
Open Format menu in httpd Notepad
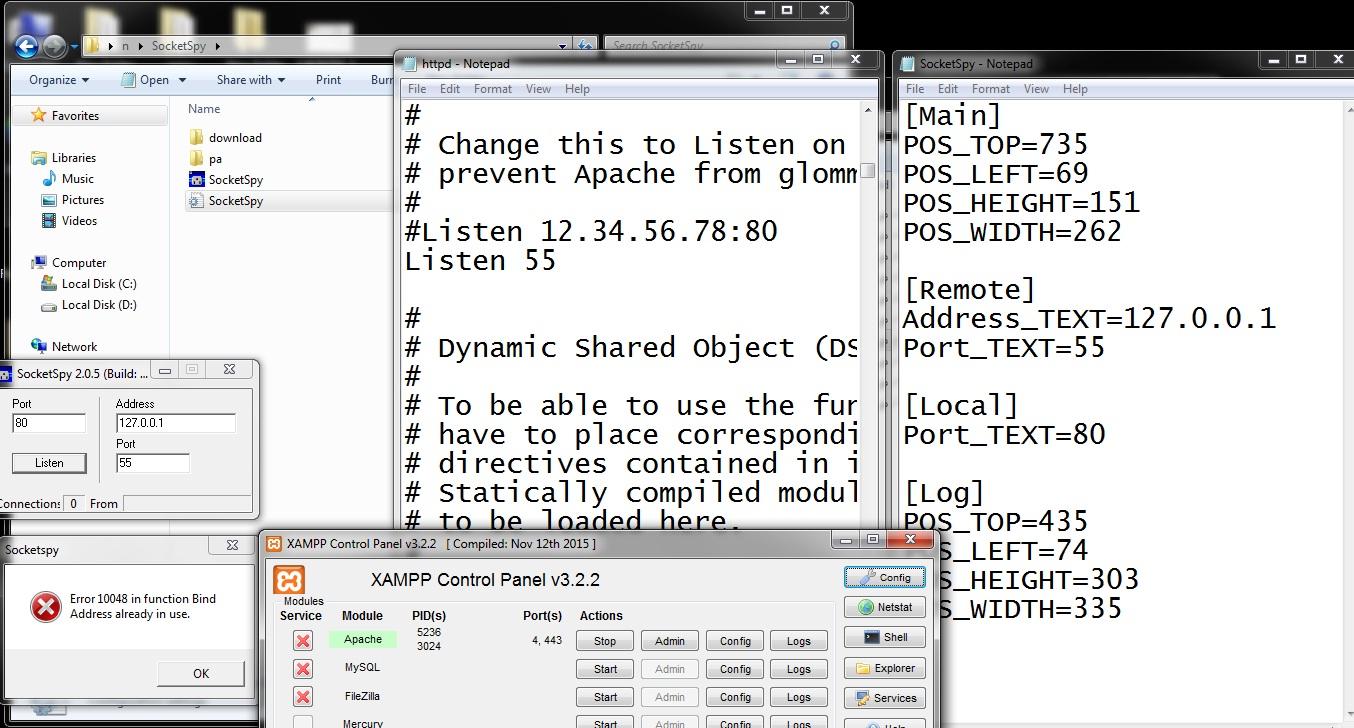[493, 89]
